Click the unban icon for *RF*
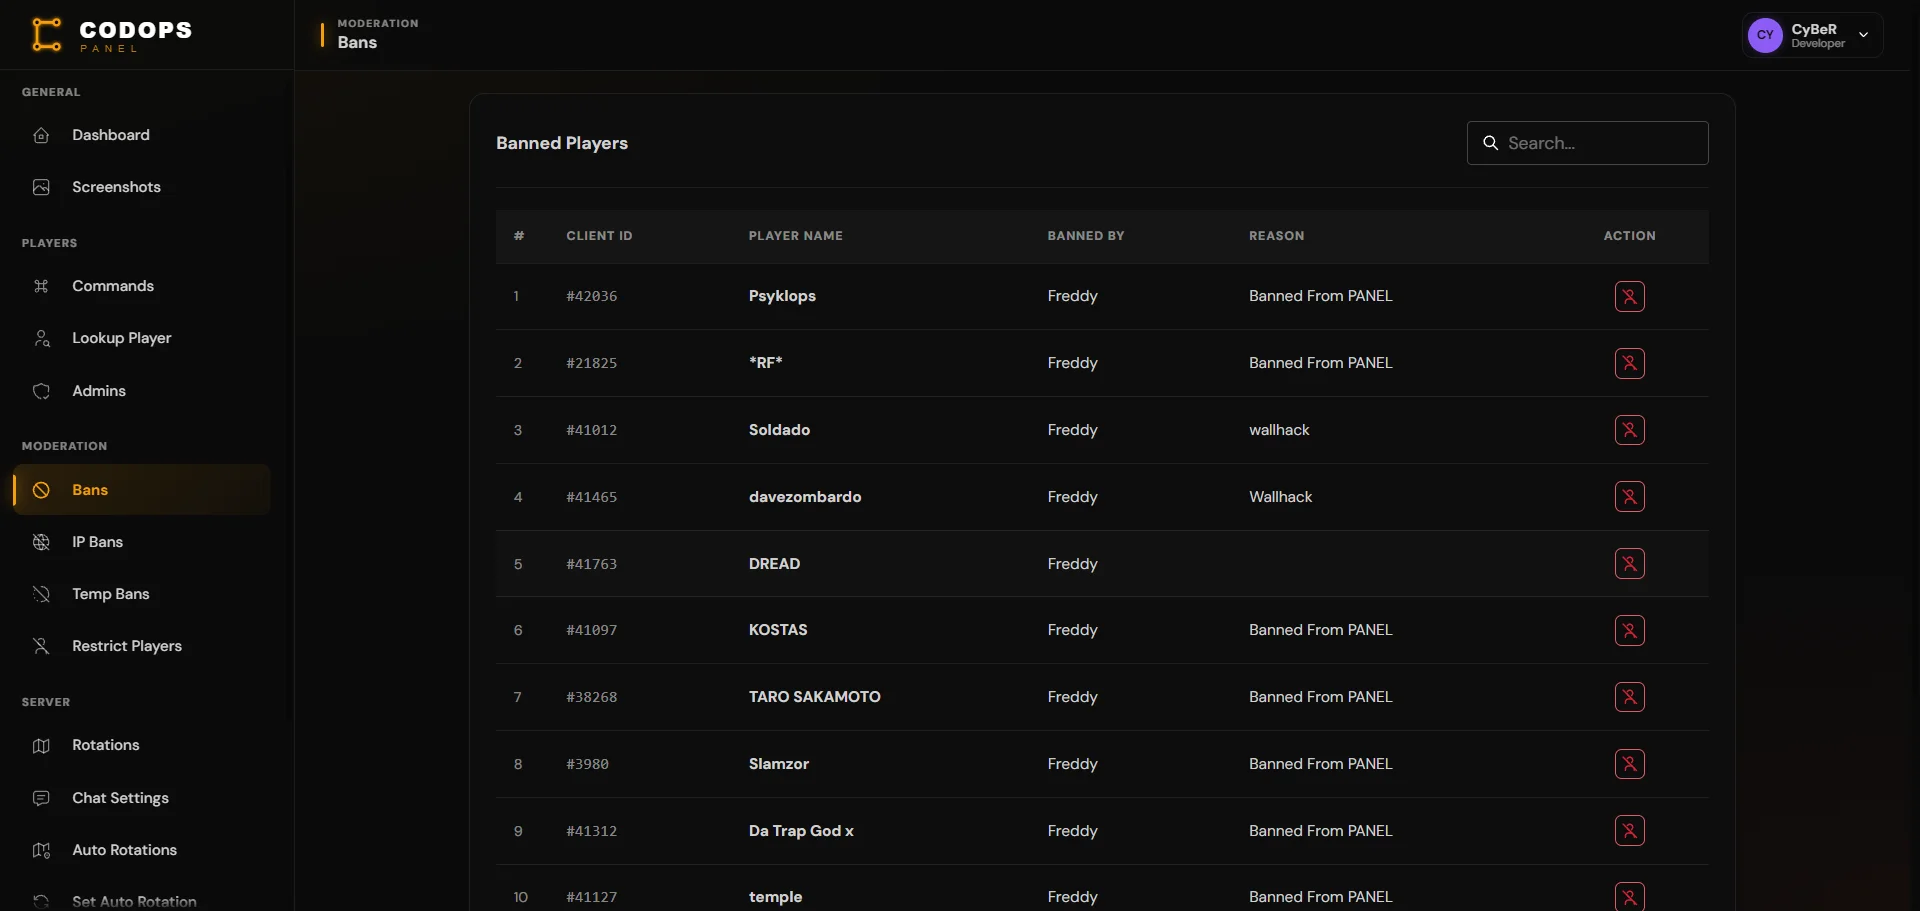This screenshot has width=1920, height=911. (1629, 363)
